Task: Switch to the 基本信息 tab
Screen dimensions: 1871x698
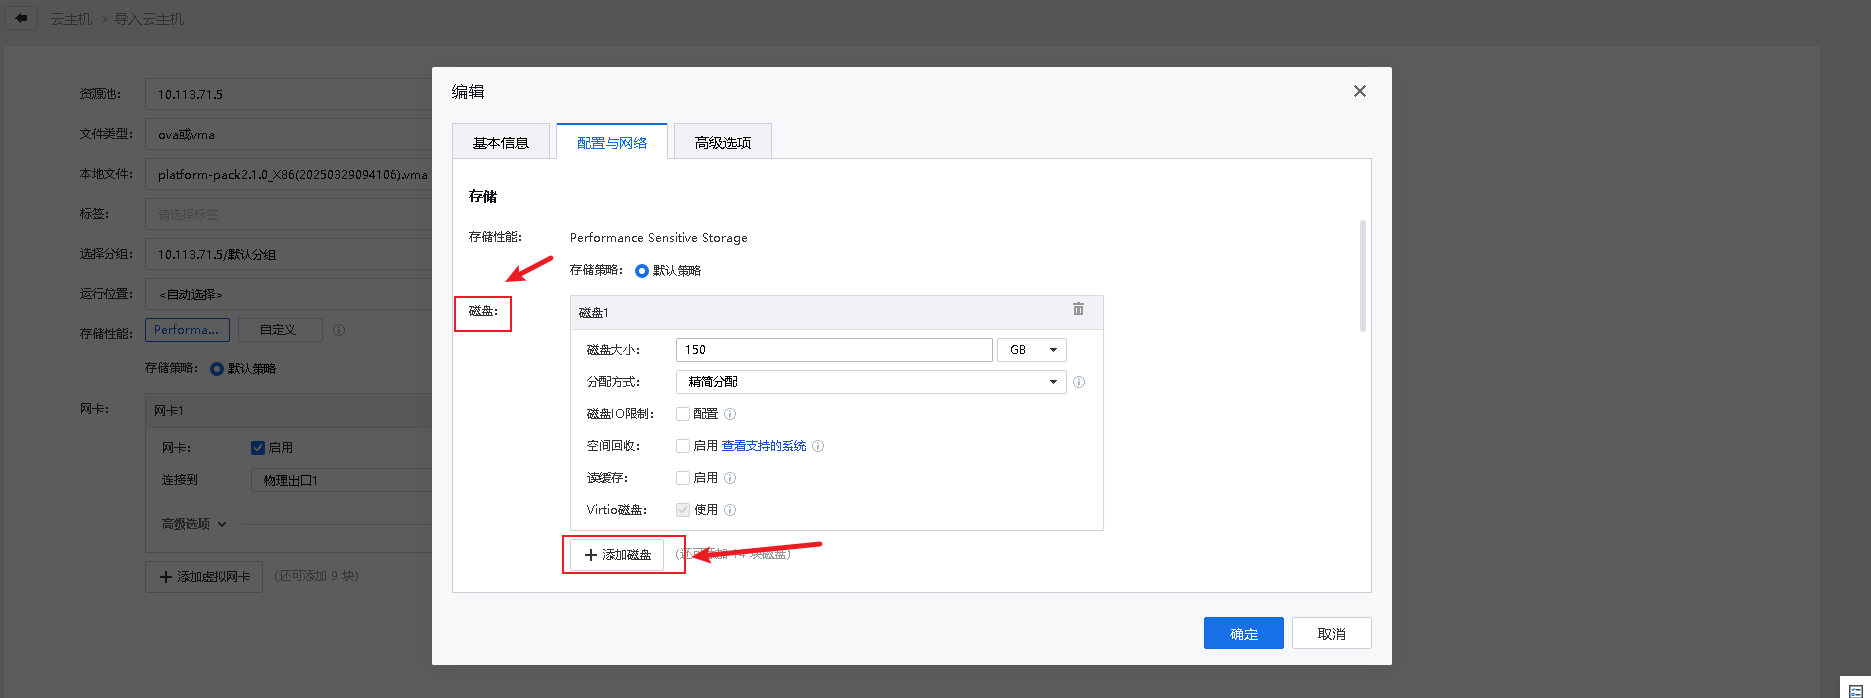Action: click(501, 143)
